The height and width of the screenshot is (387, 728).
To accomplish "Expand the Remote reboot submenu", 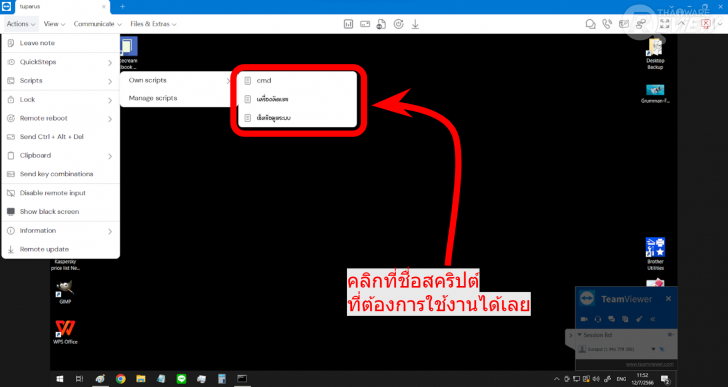I will (x=60, y=118).
